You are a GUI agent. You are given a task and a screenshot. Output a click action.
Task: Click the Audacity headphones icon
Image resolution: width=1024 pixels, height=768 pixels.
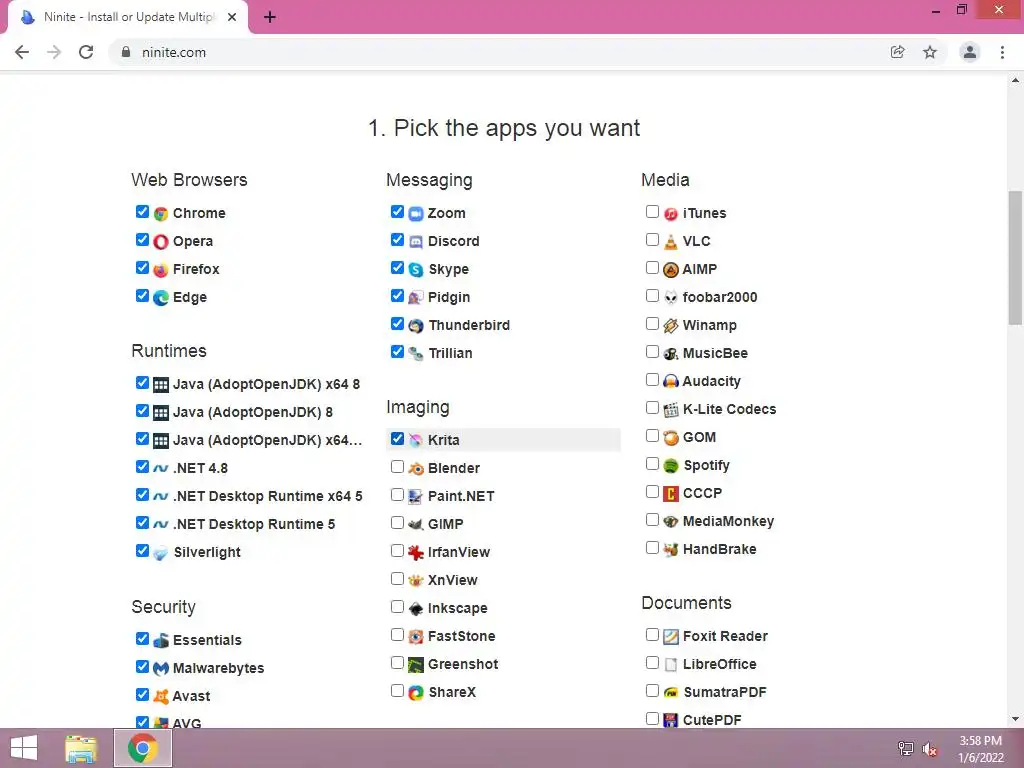coord(671,381)
